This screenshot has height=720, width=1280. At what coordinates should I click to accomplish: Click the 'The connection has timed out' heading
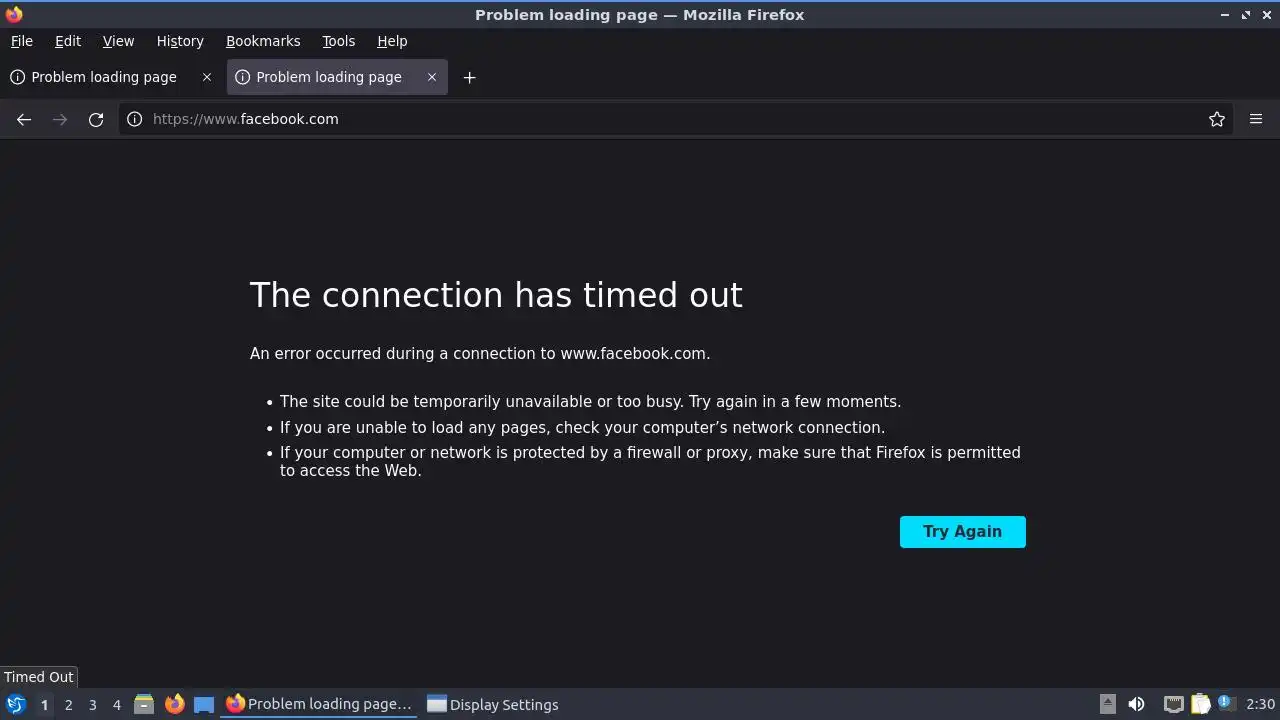click(x=496, y=295)
